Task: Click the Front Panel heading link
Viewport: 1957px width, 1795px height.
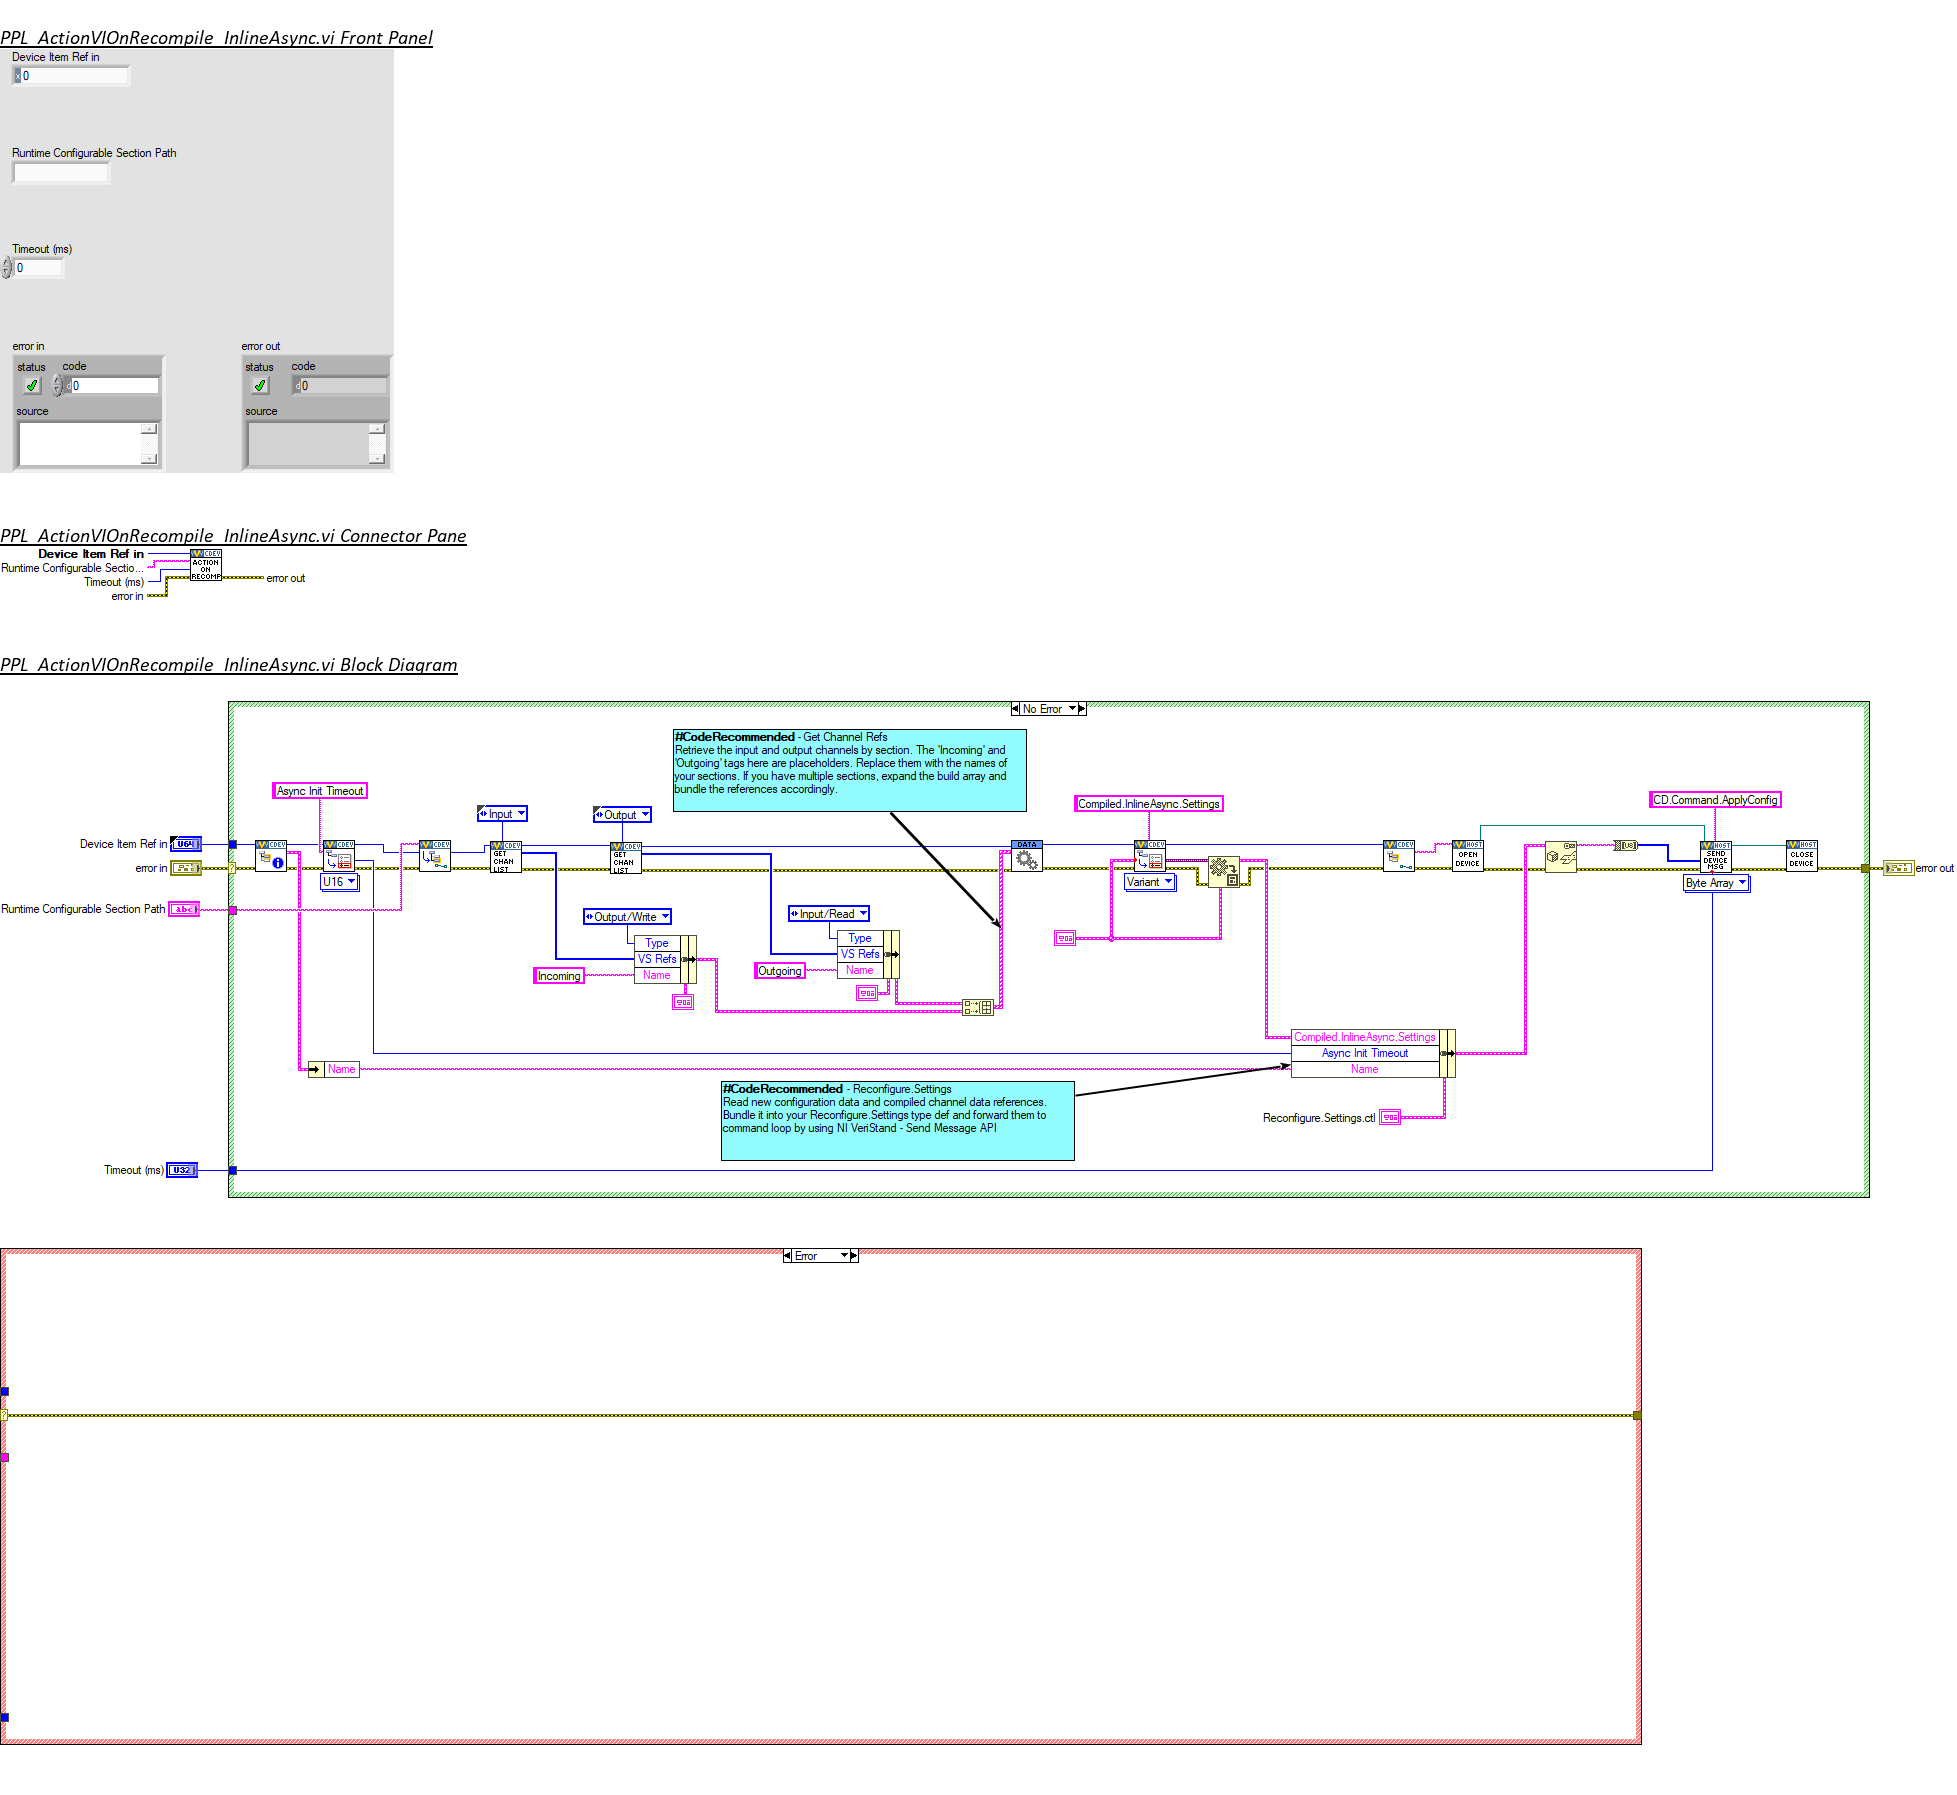Action: [216, 38]
